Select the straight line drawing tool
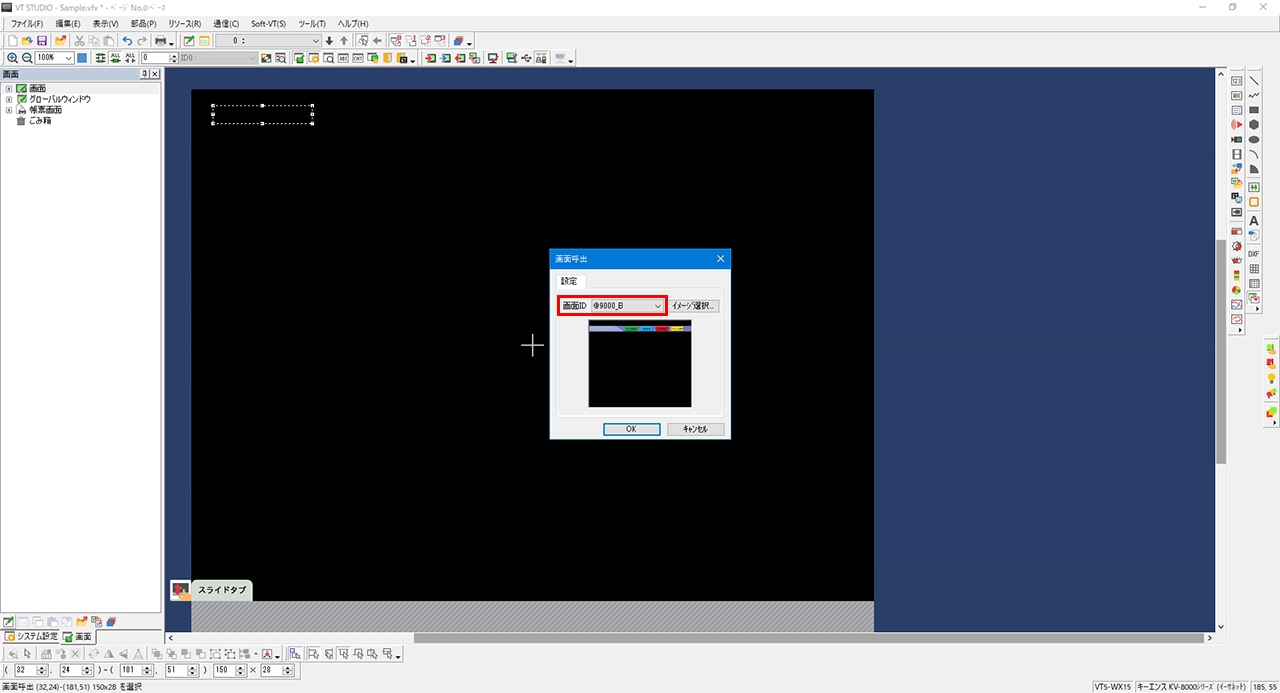The width and height of the screenshot is (1280, 693). 1254,81
